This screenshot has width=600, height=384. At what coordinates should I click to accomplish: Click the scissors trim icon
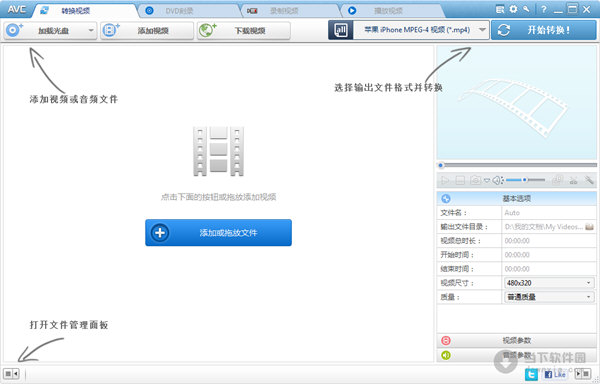(x=573, y=180)
